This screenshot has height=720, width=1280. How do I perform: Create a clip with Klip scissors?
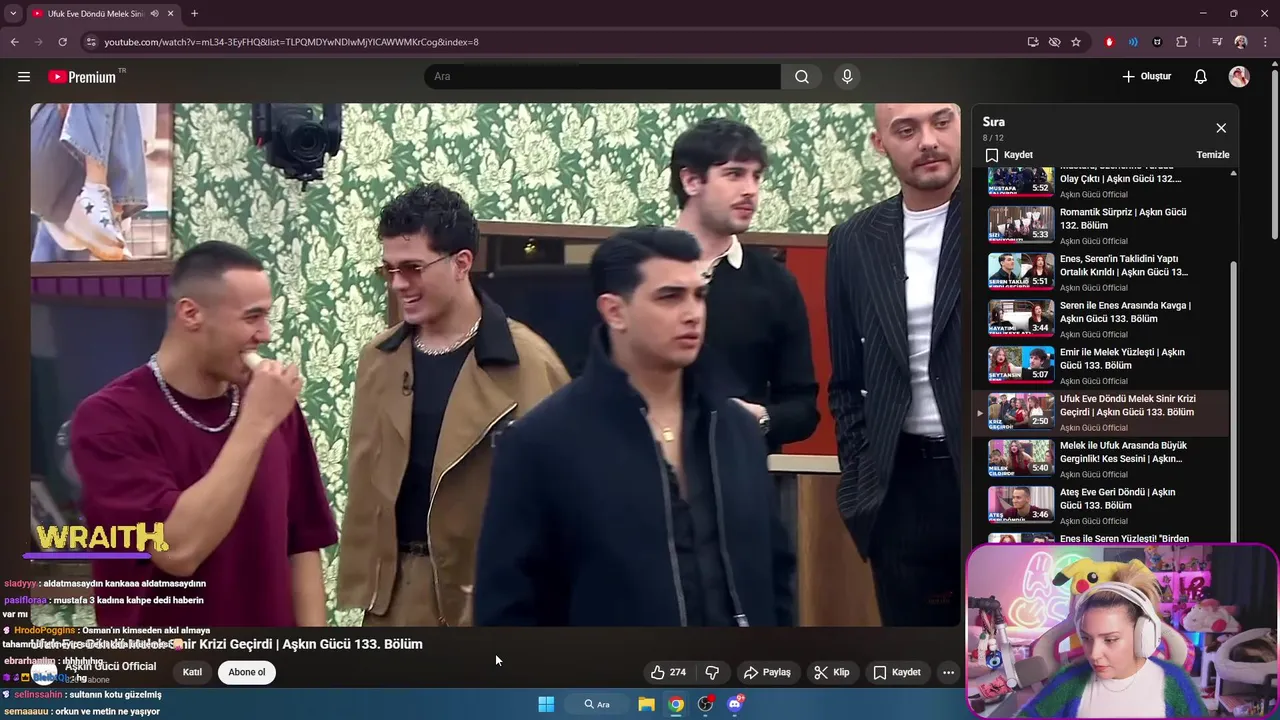[x=831, y=672]
